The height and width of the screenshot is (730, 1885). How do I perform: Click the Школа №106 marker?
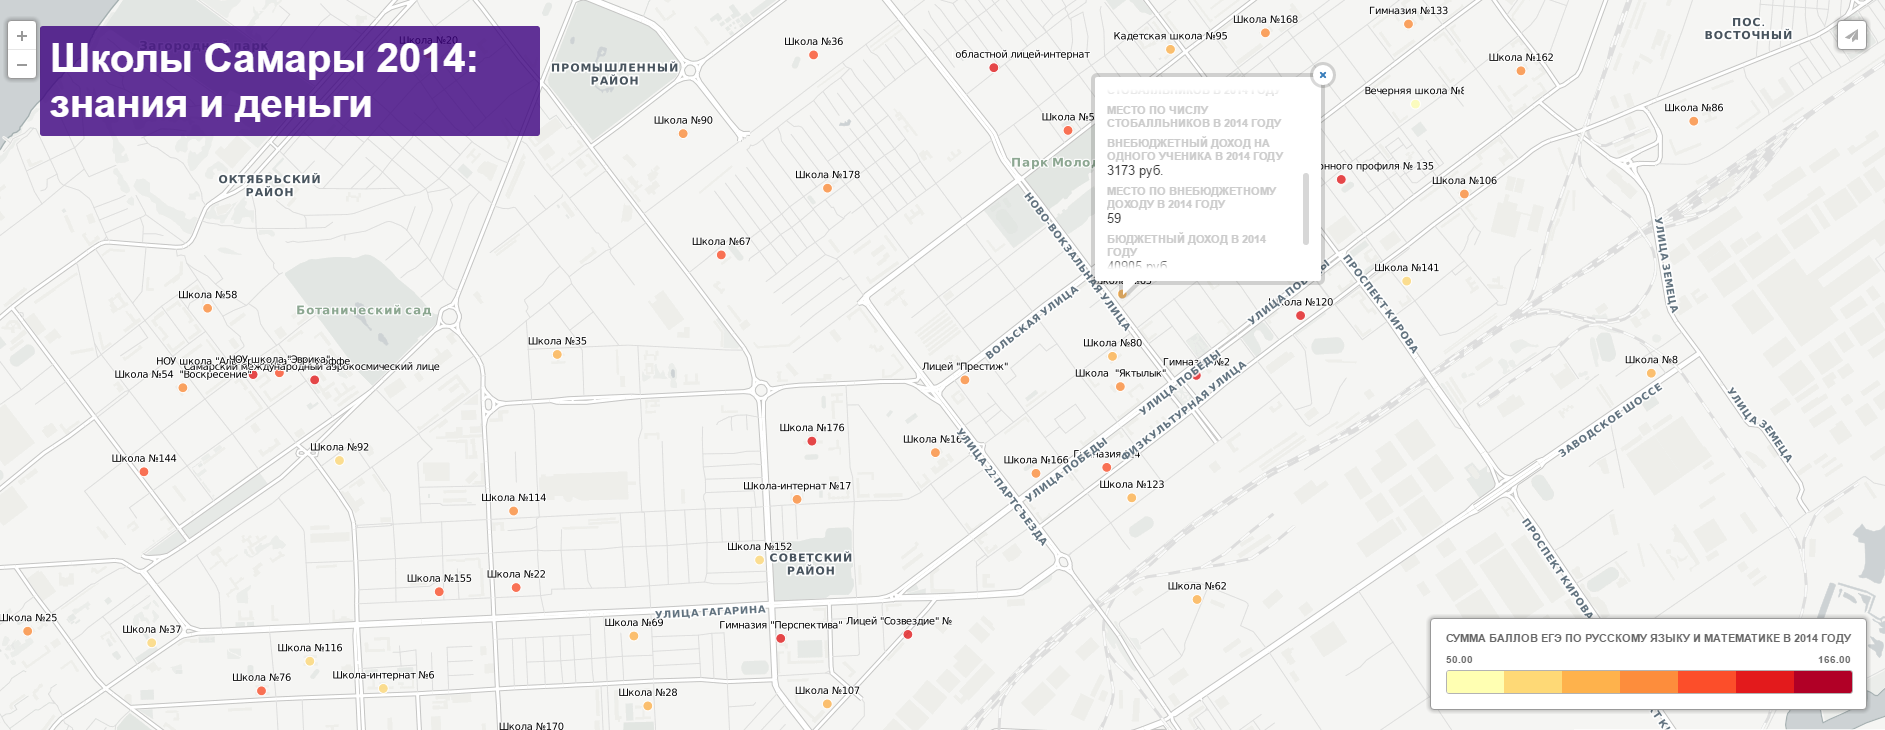tap(1465, 194)
